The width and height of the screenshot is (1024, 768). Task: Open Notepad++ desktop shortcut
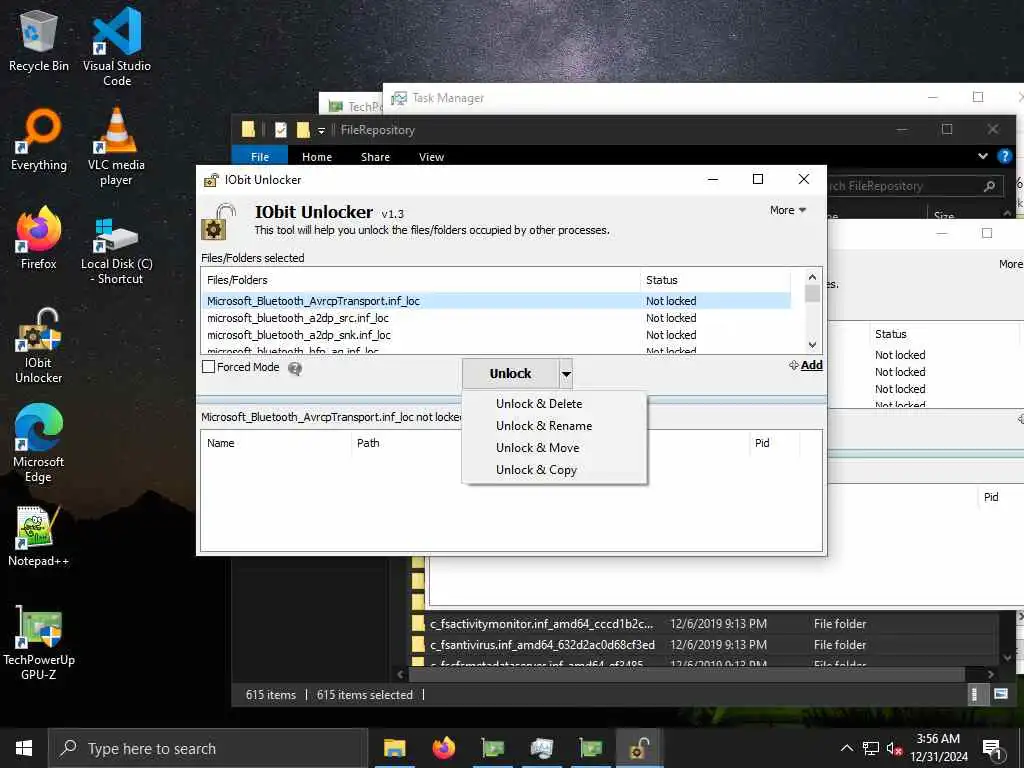(x=39, y=536)
